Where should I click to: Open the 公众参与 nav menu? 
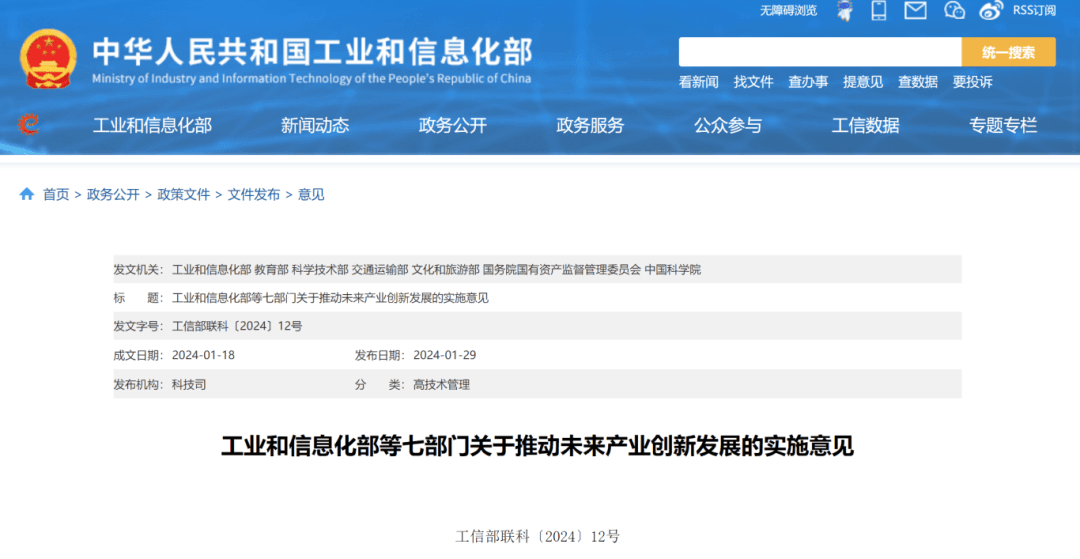tap(728, 125)
